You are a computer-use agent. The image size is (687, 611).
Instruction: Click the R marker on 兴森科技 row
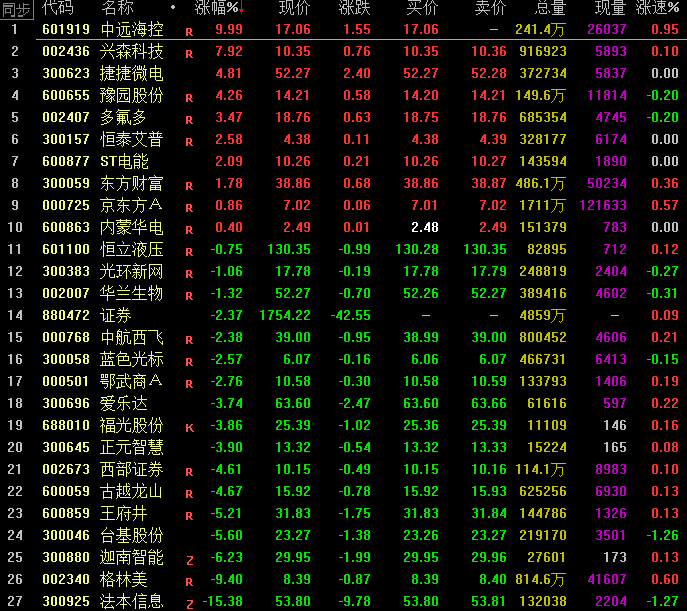coord(189,54)
